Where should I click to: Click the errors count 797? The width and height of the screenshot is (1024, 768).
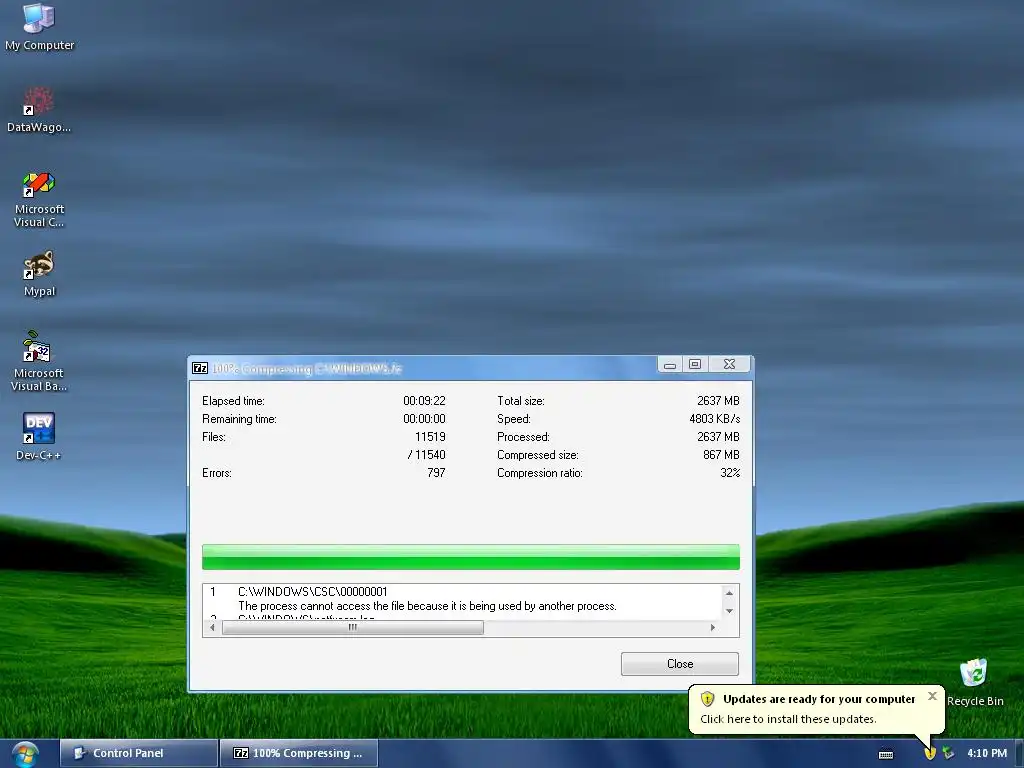pos(436,473)
